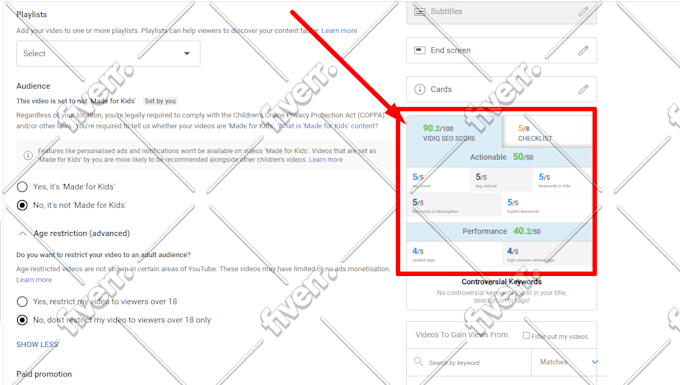Click the Search by keyword field
The image size is (680, 385).
point(469,362)
